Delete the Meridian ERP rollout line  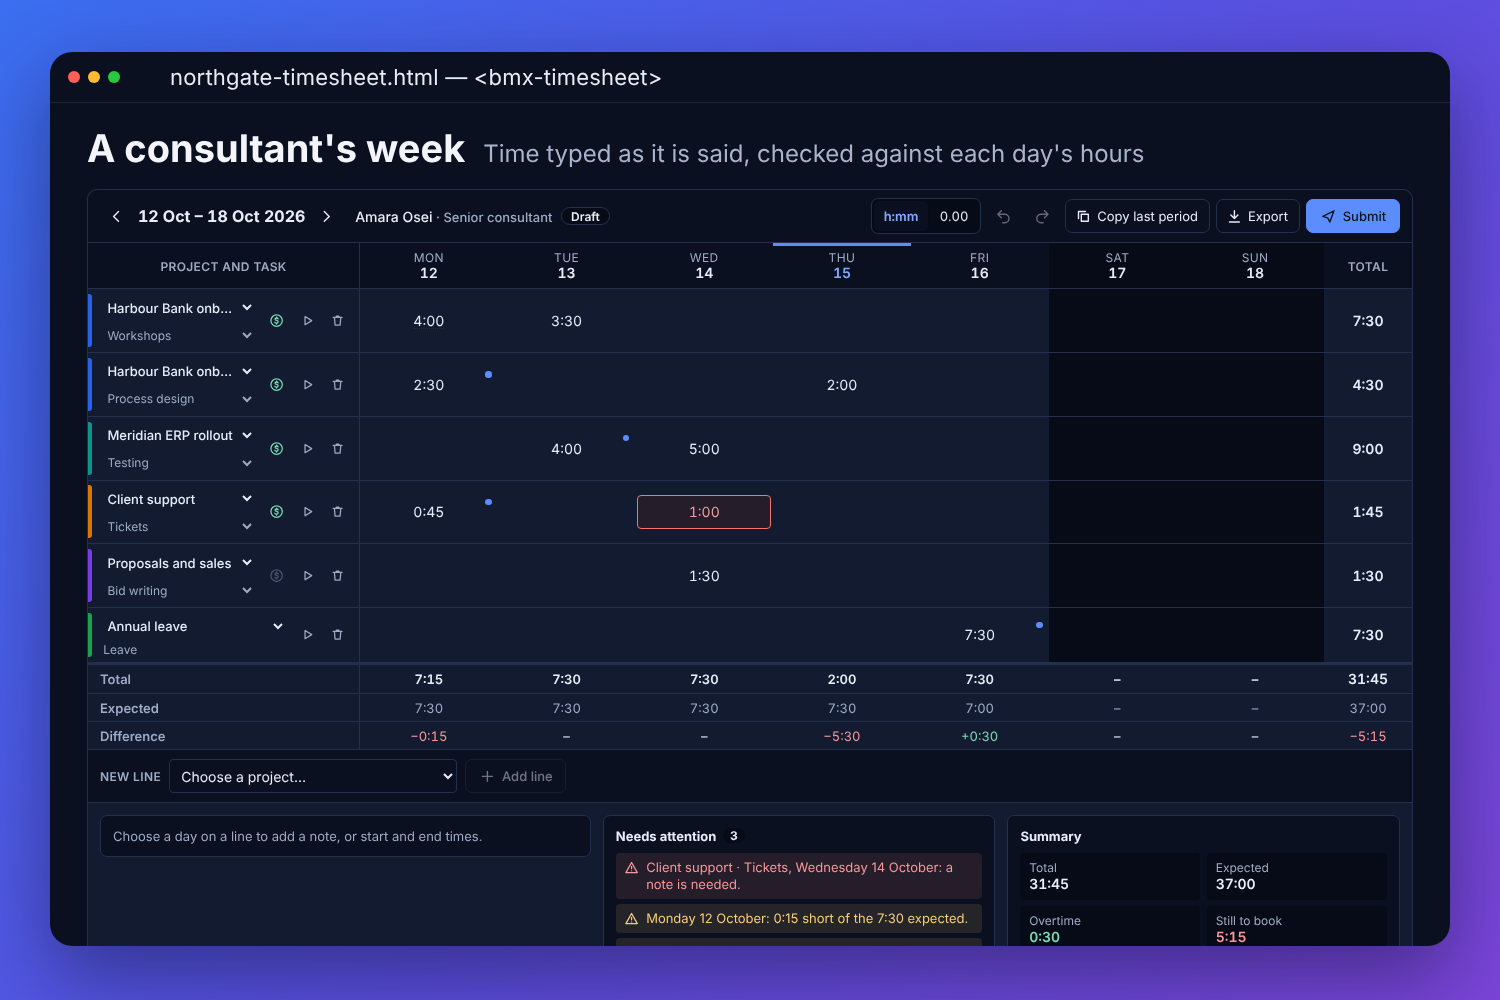pos(337,449)
